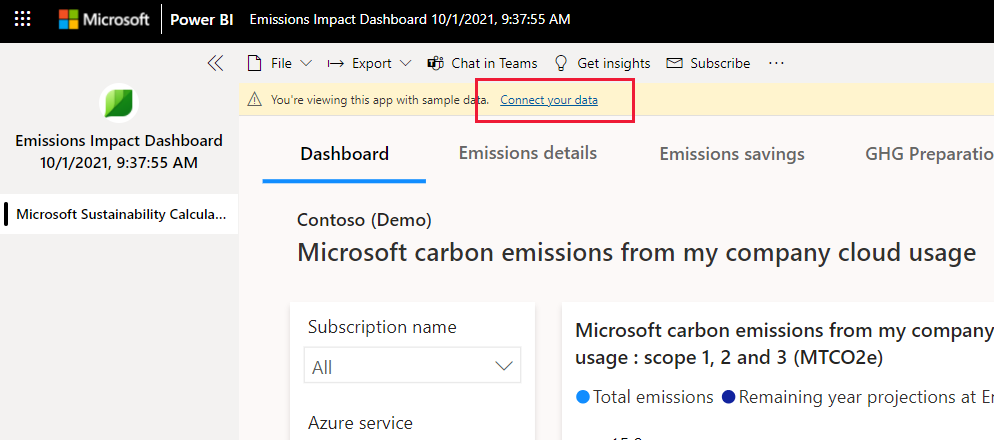Click the File page icon

(254, 63)
